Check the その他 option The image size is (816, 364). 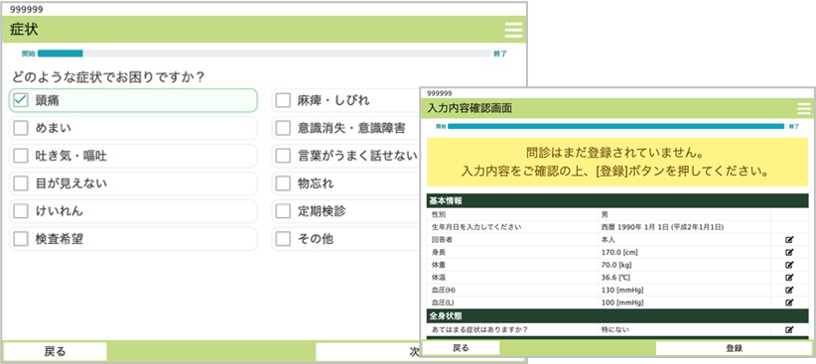click(283, 239)
